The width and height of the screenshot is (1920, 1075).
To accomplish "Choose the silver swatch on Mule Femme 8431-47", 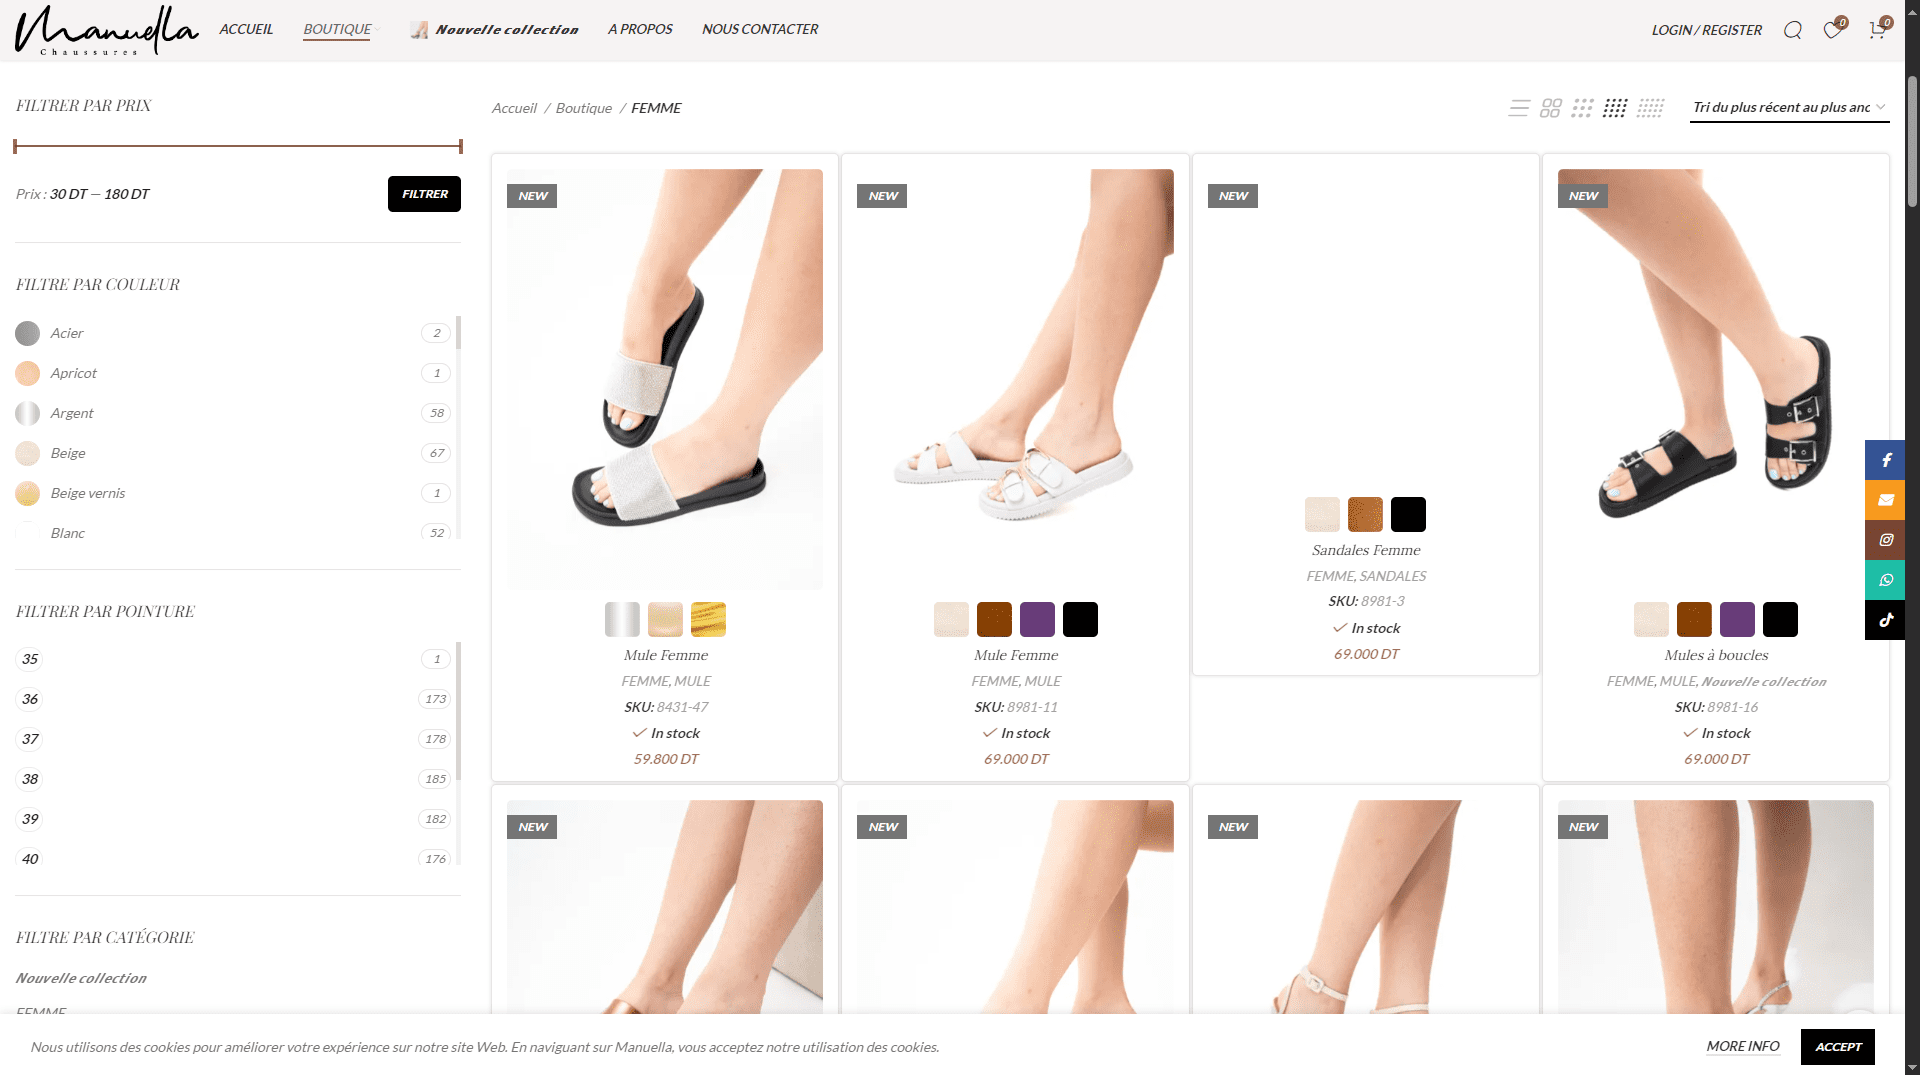I will click(622, 619).
